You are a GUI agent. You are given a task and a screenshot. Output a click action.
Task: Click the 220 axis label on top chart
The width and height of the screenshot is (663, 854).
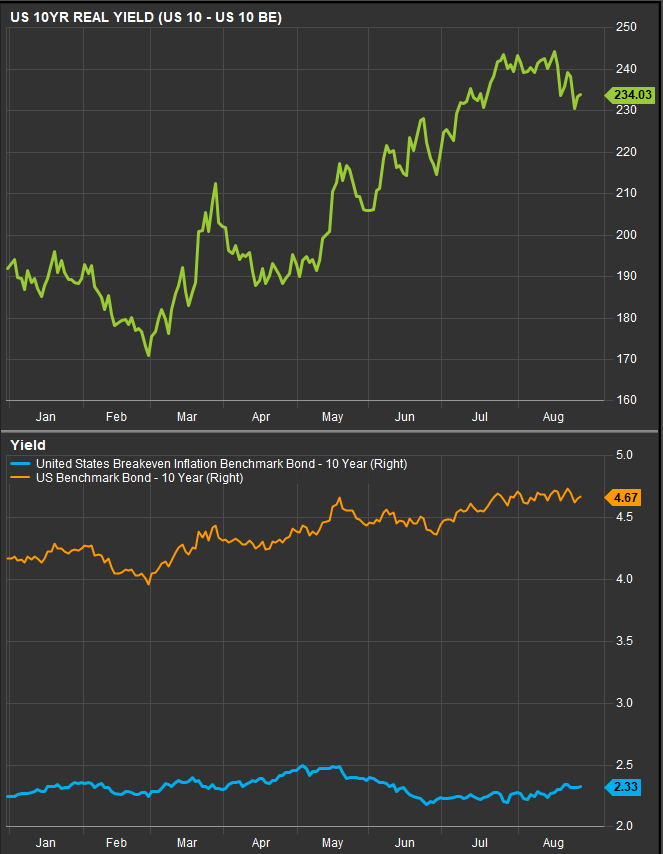click(x=626, y=152)
